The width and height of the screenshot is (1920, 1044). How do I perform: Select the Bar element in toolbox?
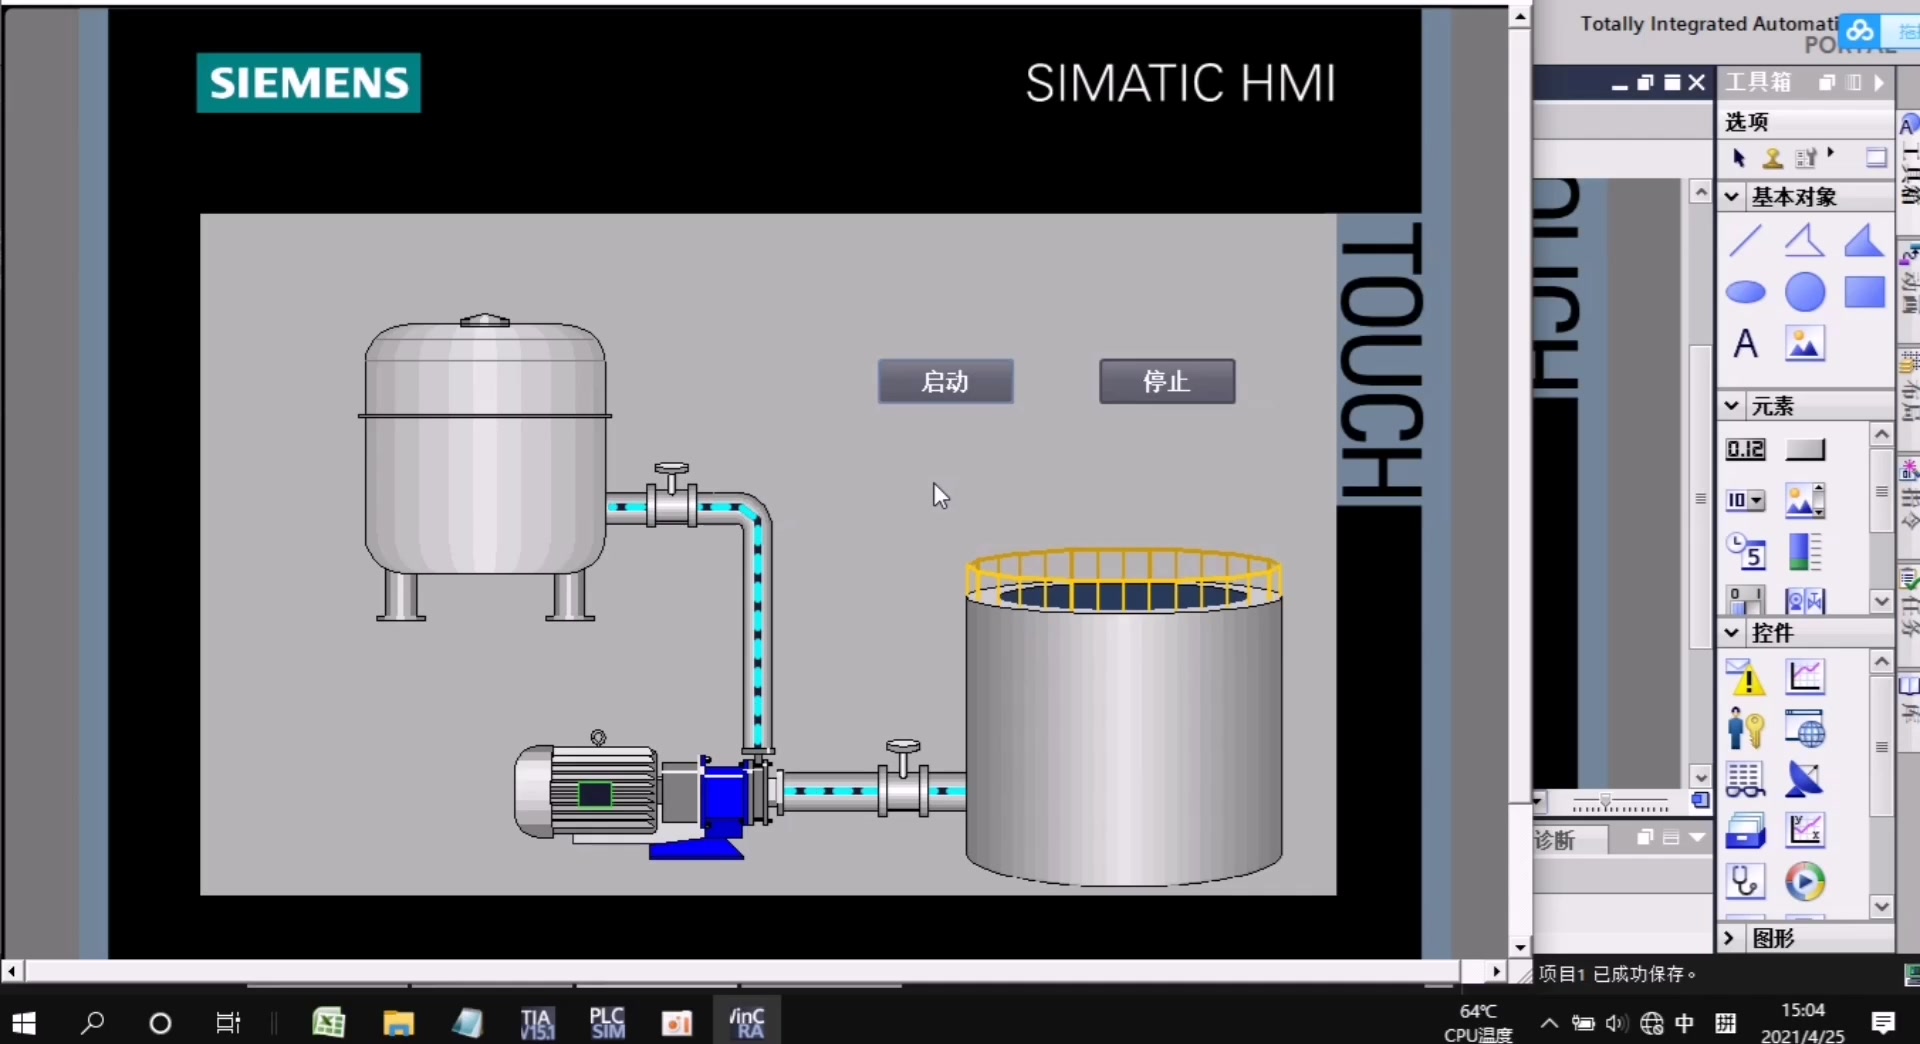tap(1805, 551)
